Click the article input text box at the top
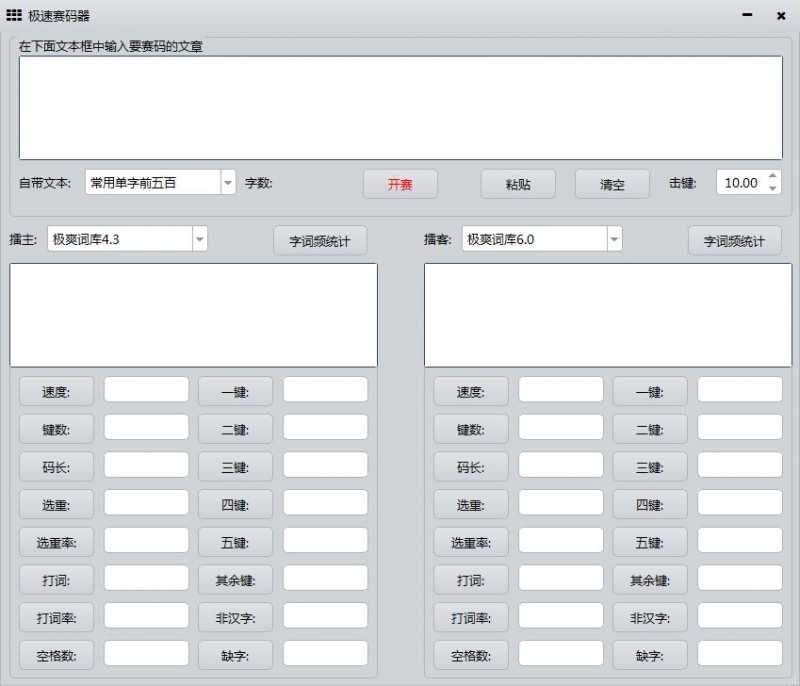The height and width of the screenshot is (686, 800). pyautogui.click(x=400, y=105)
